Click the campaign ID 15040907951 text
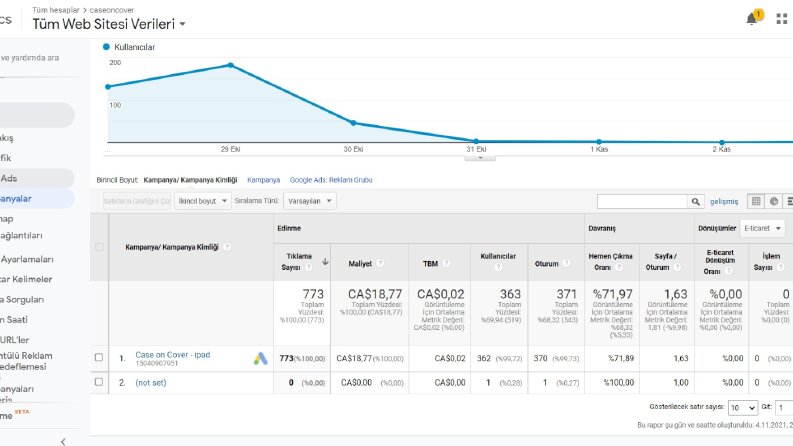The width and height of the screenshot is (793, 446). [x=157, y=364]
